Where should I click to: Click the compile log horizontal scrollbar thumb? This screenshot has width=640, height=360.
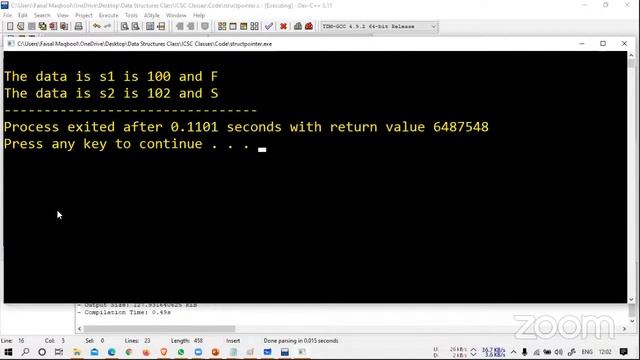pyautogui.click(x=159, y=329)
